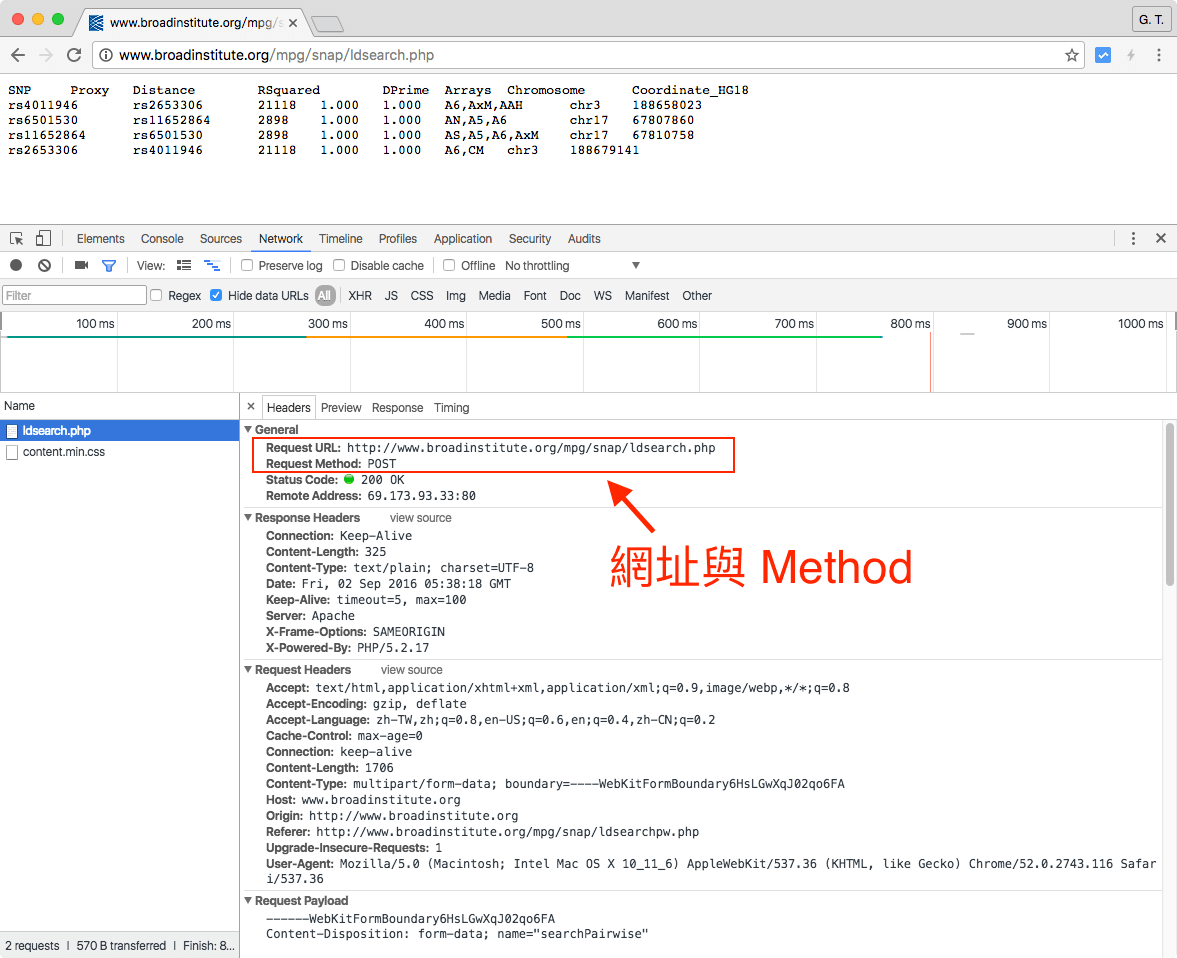Enable screenshot capture with camera icon

(x=81, y=265)
